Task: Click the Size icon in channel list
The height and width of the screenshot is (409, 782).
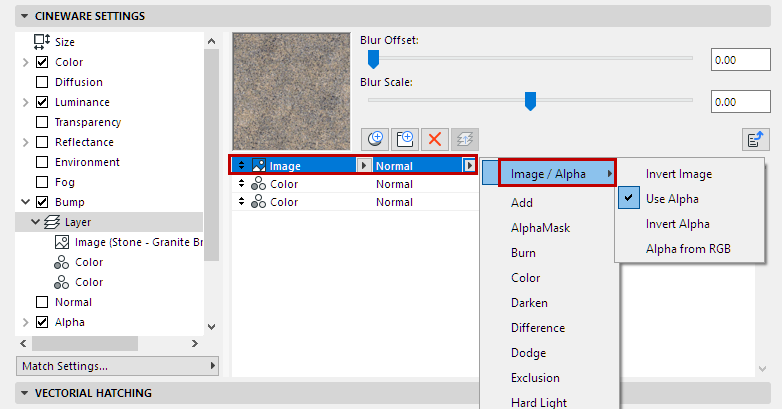Action: click(x=41, y=42)
